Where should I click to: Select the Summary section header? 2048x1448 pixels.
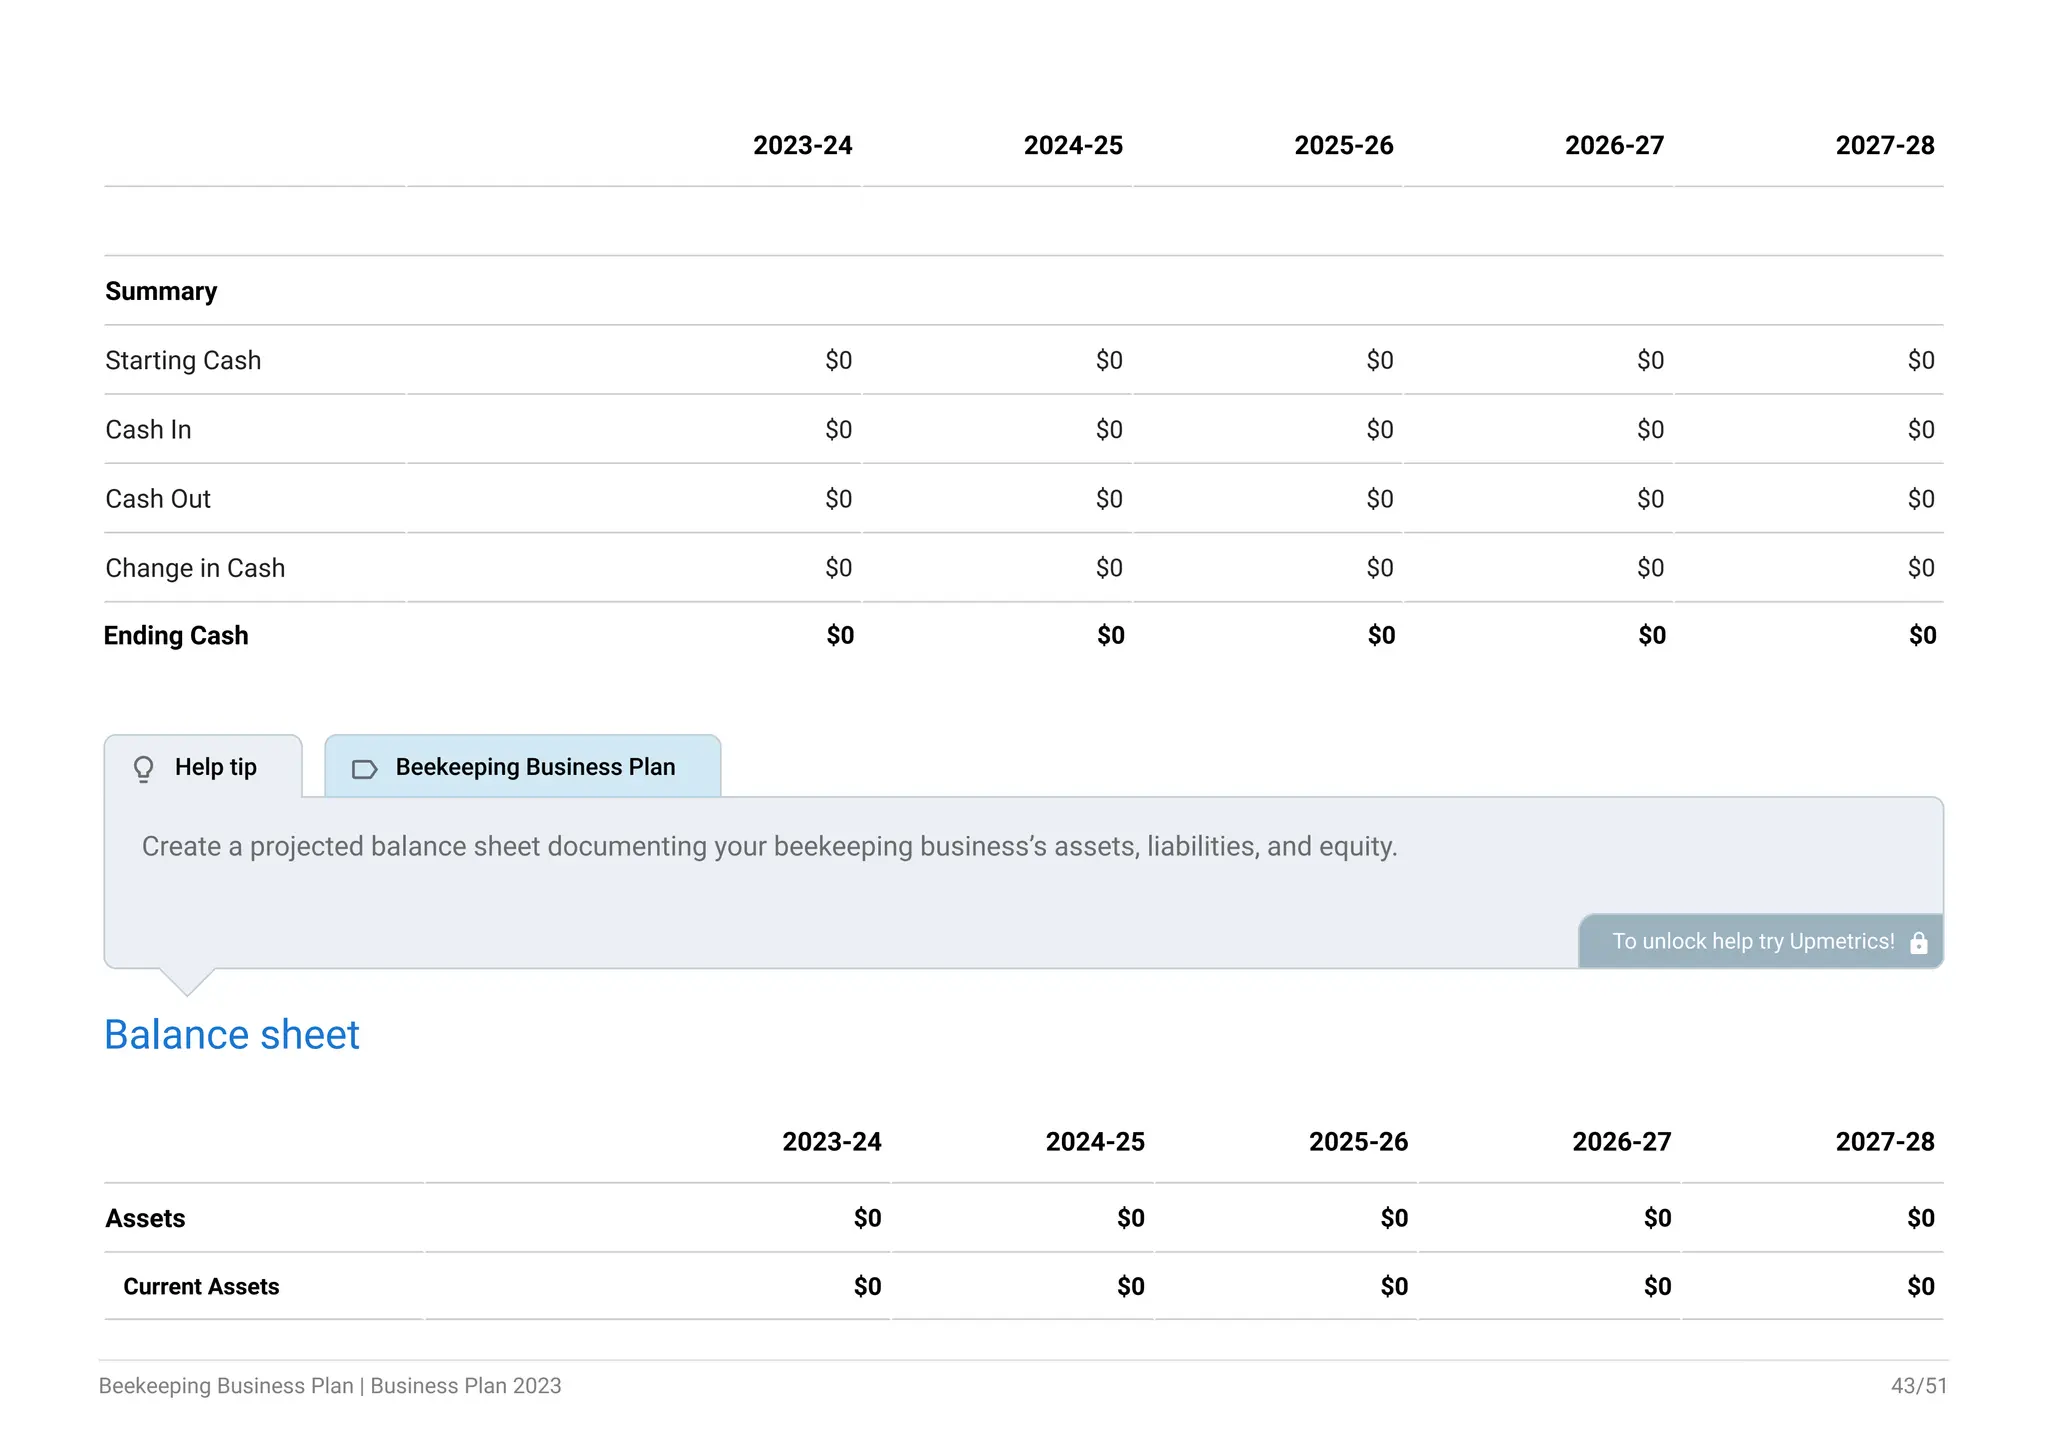click(x=161, y=291)
